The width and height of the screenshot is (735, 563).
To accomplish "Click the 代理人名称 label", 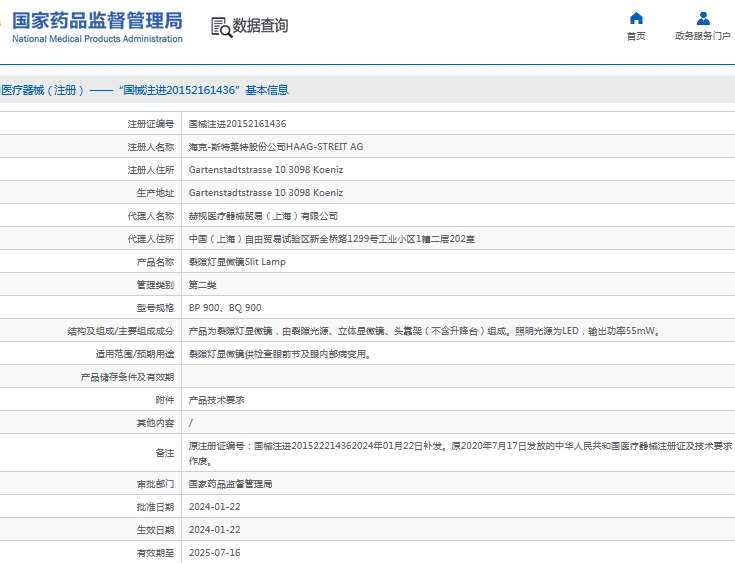I will tap(150, 216).
